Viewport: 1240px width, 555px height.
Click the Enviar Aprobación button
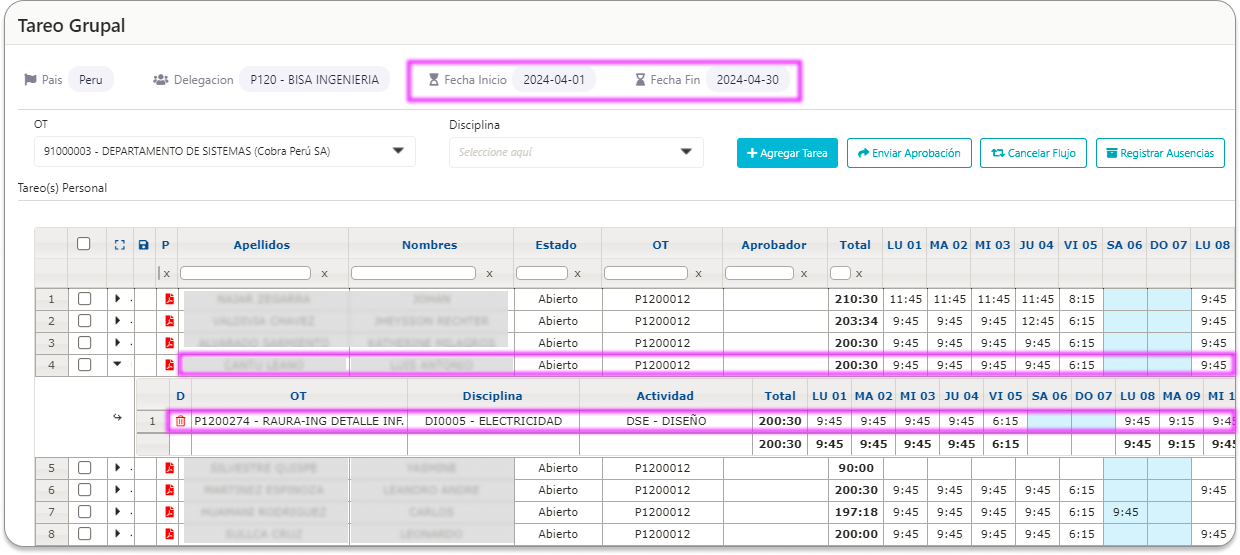[909, 153]
